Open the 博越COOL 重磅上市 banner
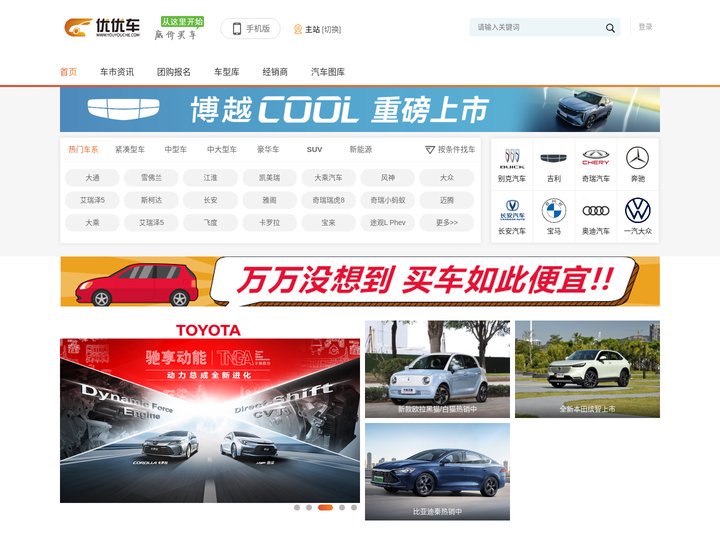 pyautogui.click(x=360, y=110)
